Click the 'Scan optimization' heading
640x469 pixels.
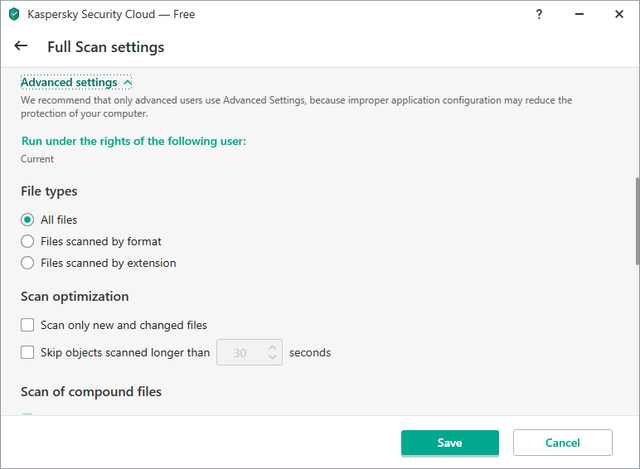pyautogui.click(x=75, y=296)
